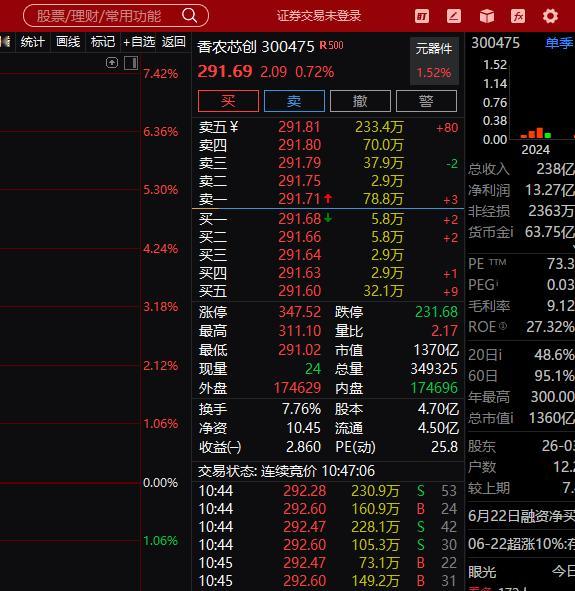Click PE TTM row in right panel
This screenshot has width=575, height=591.
[521, 263]
